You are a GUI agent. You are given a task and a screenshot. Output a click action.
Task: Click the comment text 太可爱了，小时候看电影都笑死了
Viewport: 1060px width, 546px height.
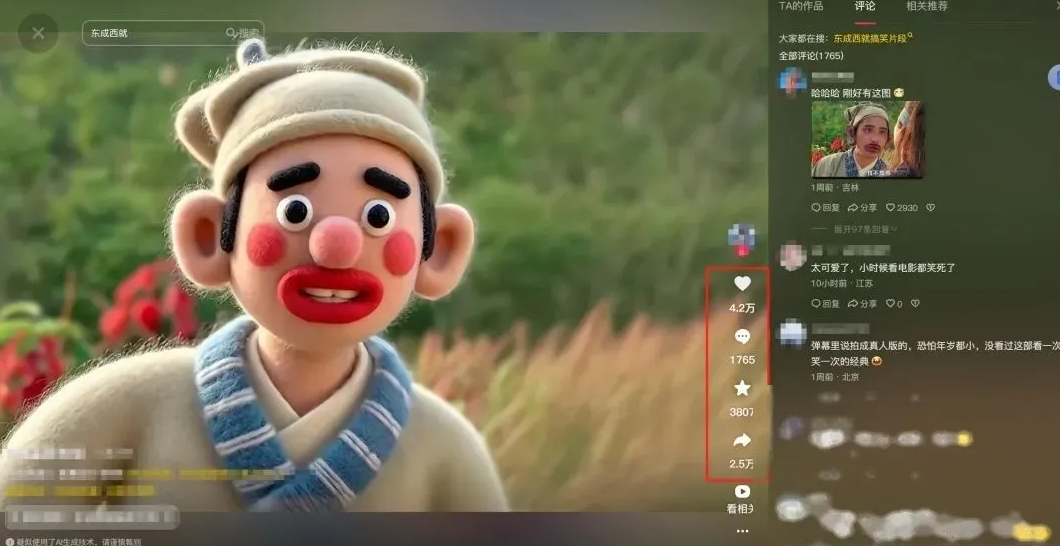point(883,268)
